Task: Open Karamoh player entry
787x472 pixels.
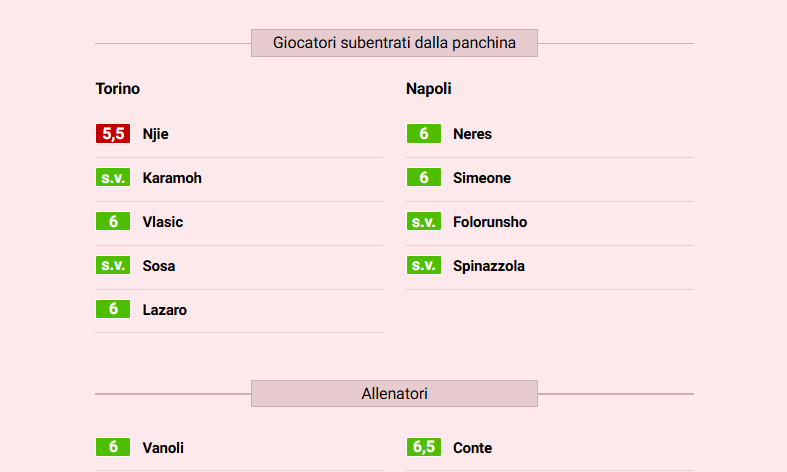Action: [x=172, y=178]
